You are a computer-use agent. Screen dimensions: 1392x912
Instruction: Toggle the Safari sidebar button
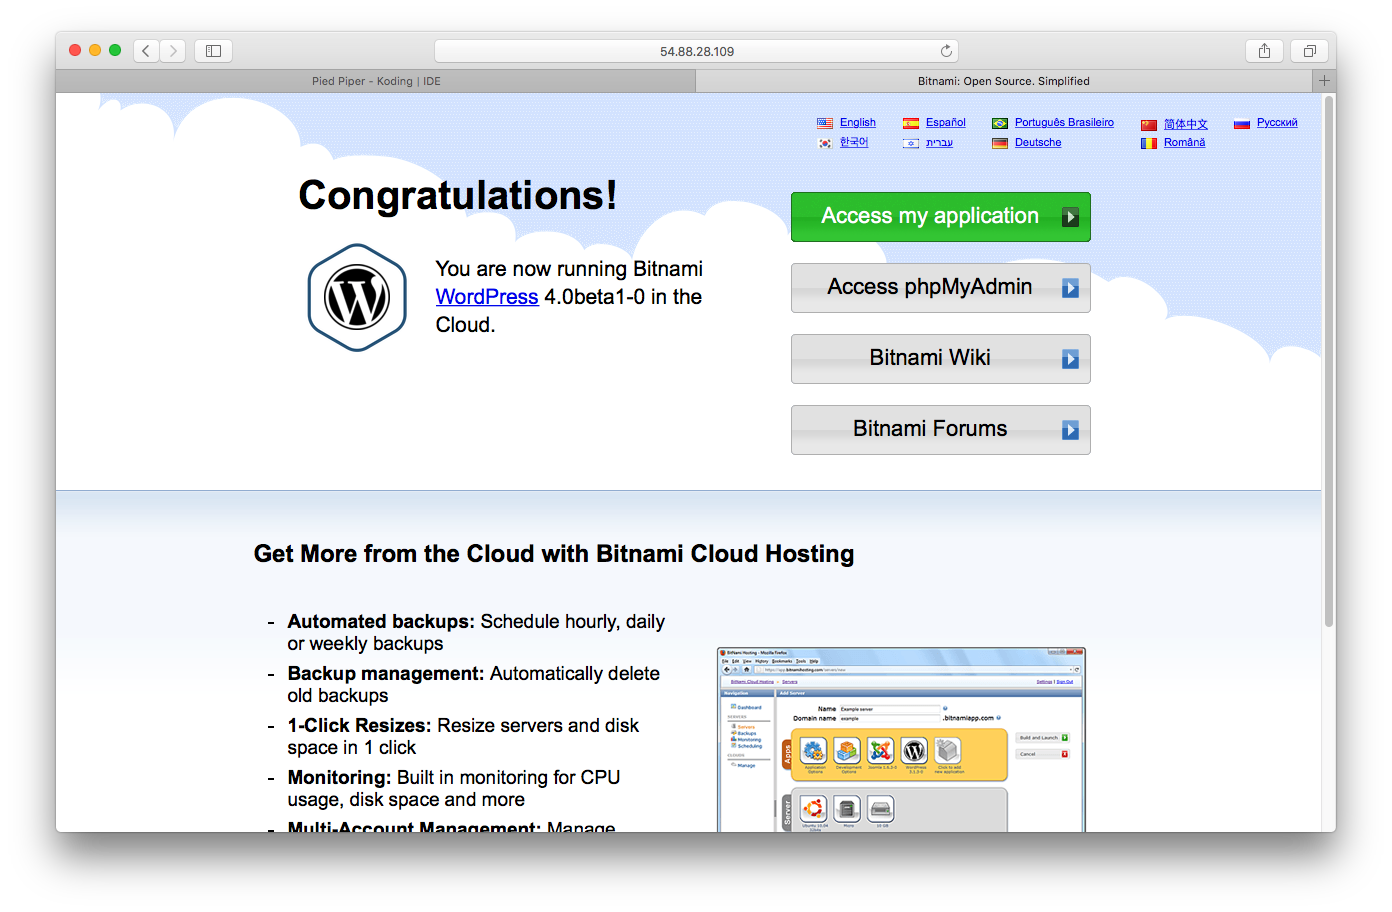213,51
